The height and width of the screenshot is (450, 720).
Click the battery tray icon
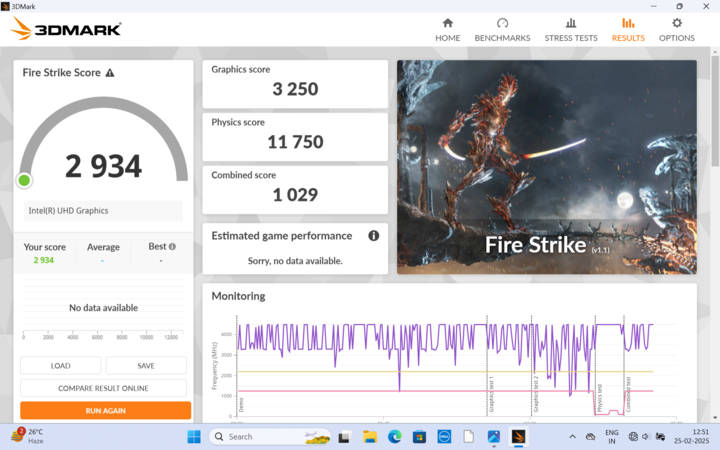tap(660, 437)
